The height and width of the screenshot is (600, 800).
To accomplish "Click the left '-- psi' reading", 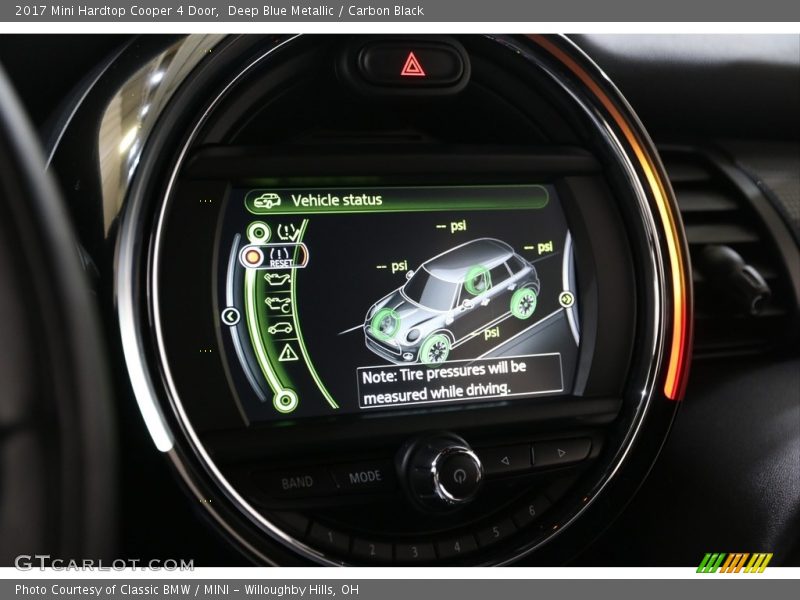I will 392,266.
